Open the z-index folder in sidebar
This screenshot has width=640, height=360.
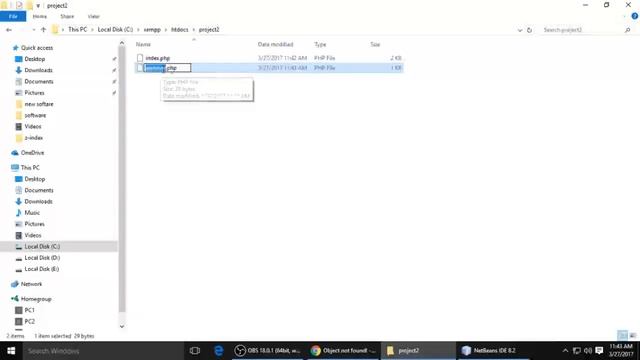click(x=33, y=138)
